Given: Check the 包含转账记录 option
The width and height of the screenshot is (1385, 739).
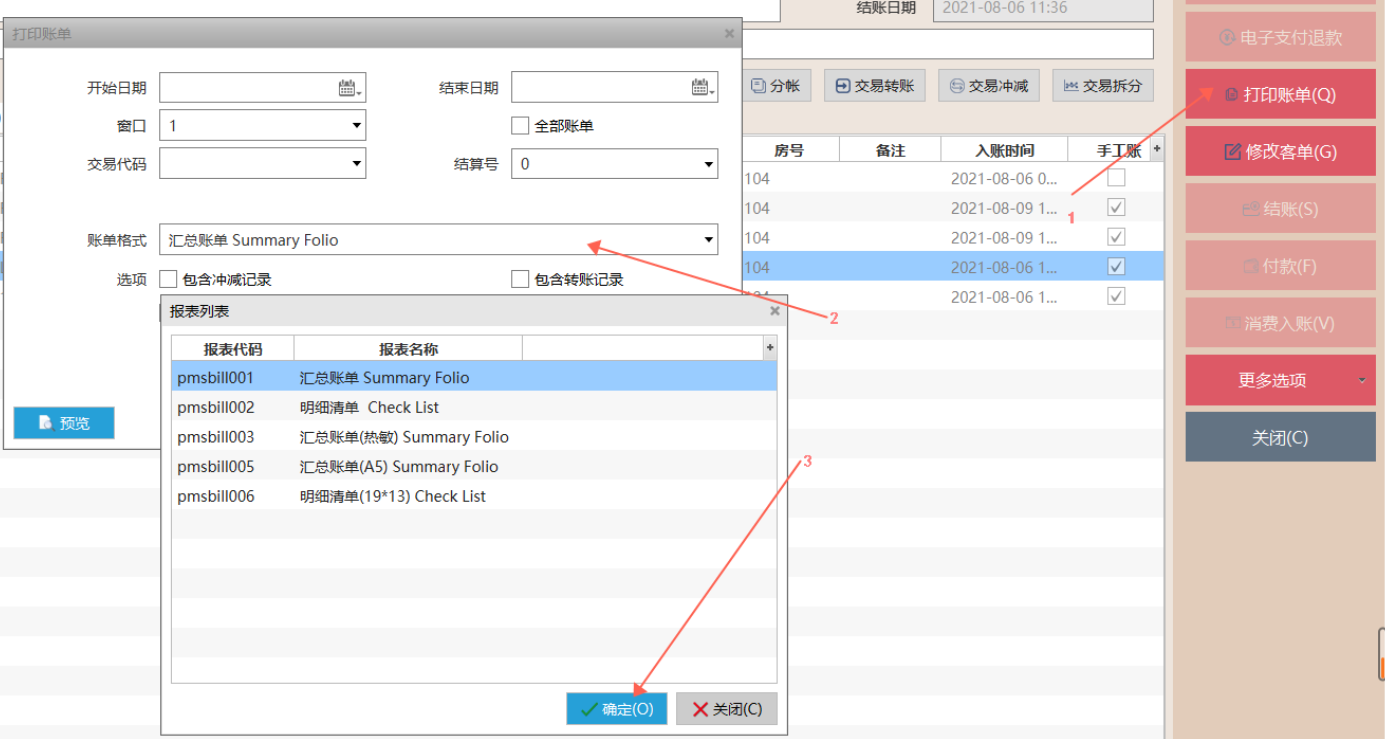Looking at the screenshot, I should [x=520, y=279].
